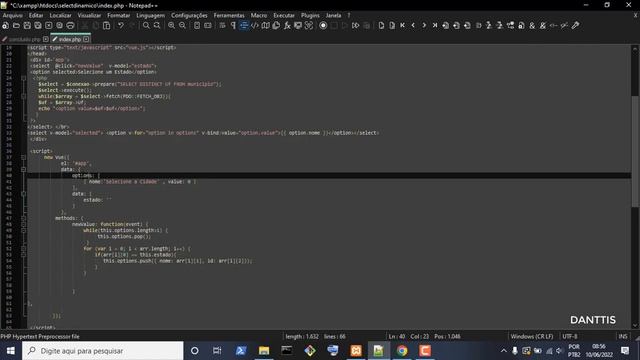This screenshot has height=360, width=640.
Task: Paste clipboard contents via toolbar icon
Action: (x=107, y=25)
